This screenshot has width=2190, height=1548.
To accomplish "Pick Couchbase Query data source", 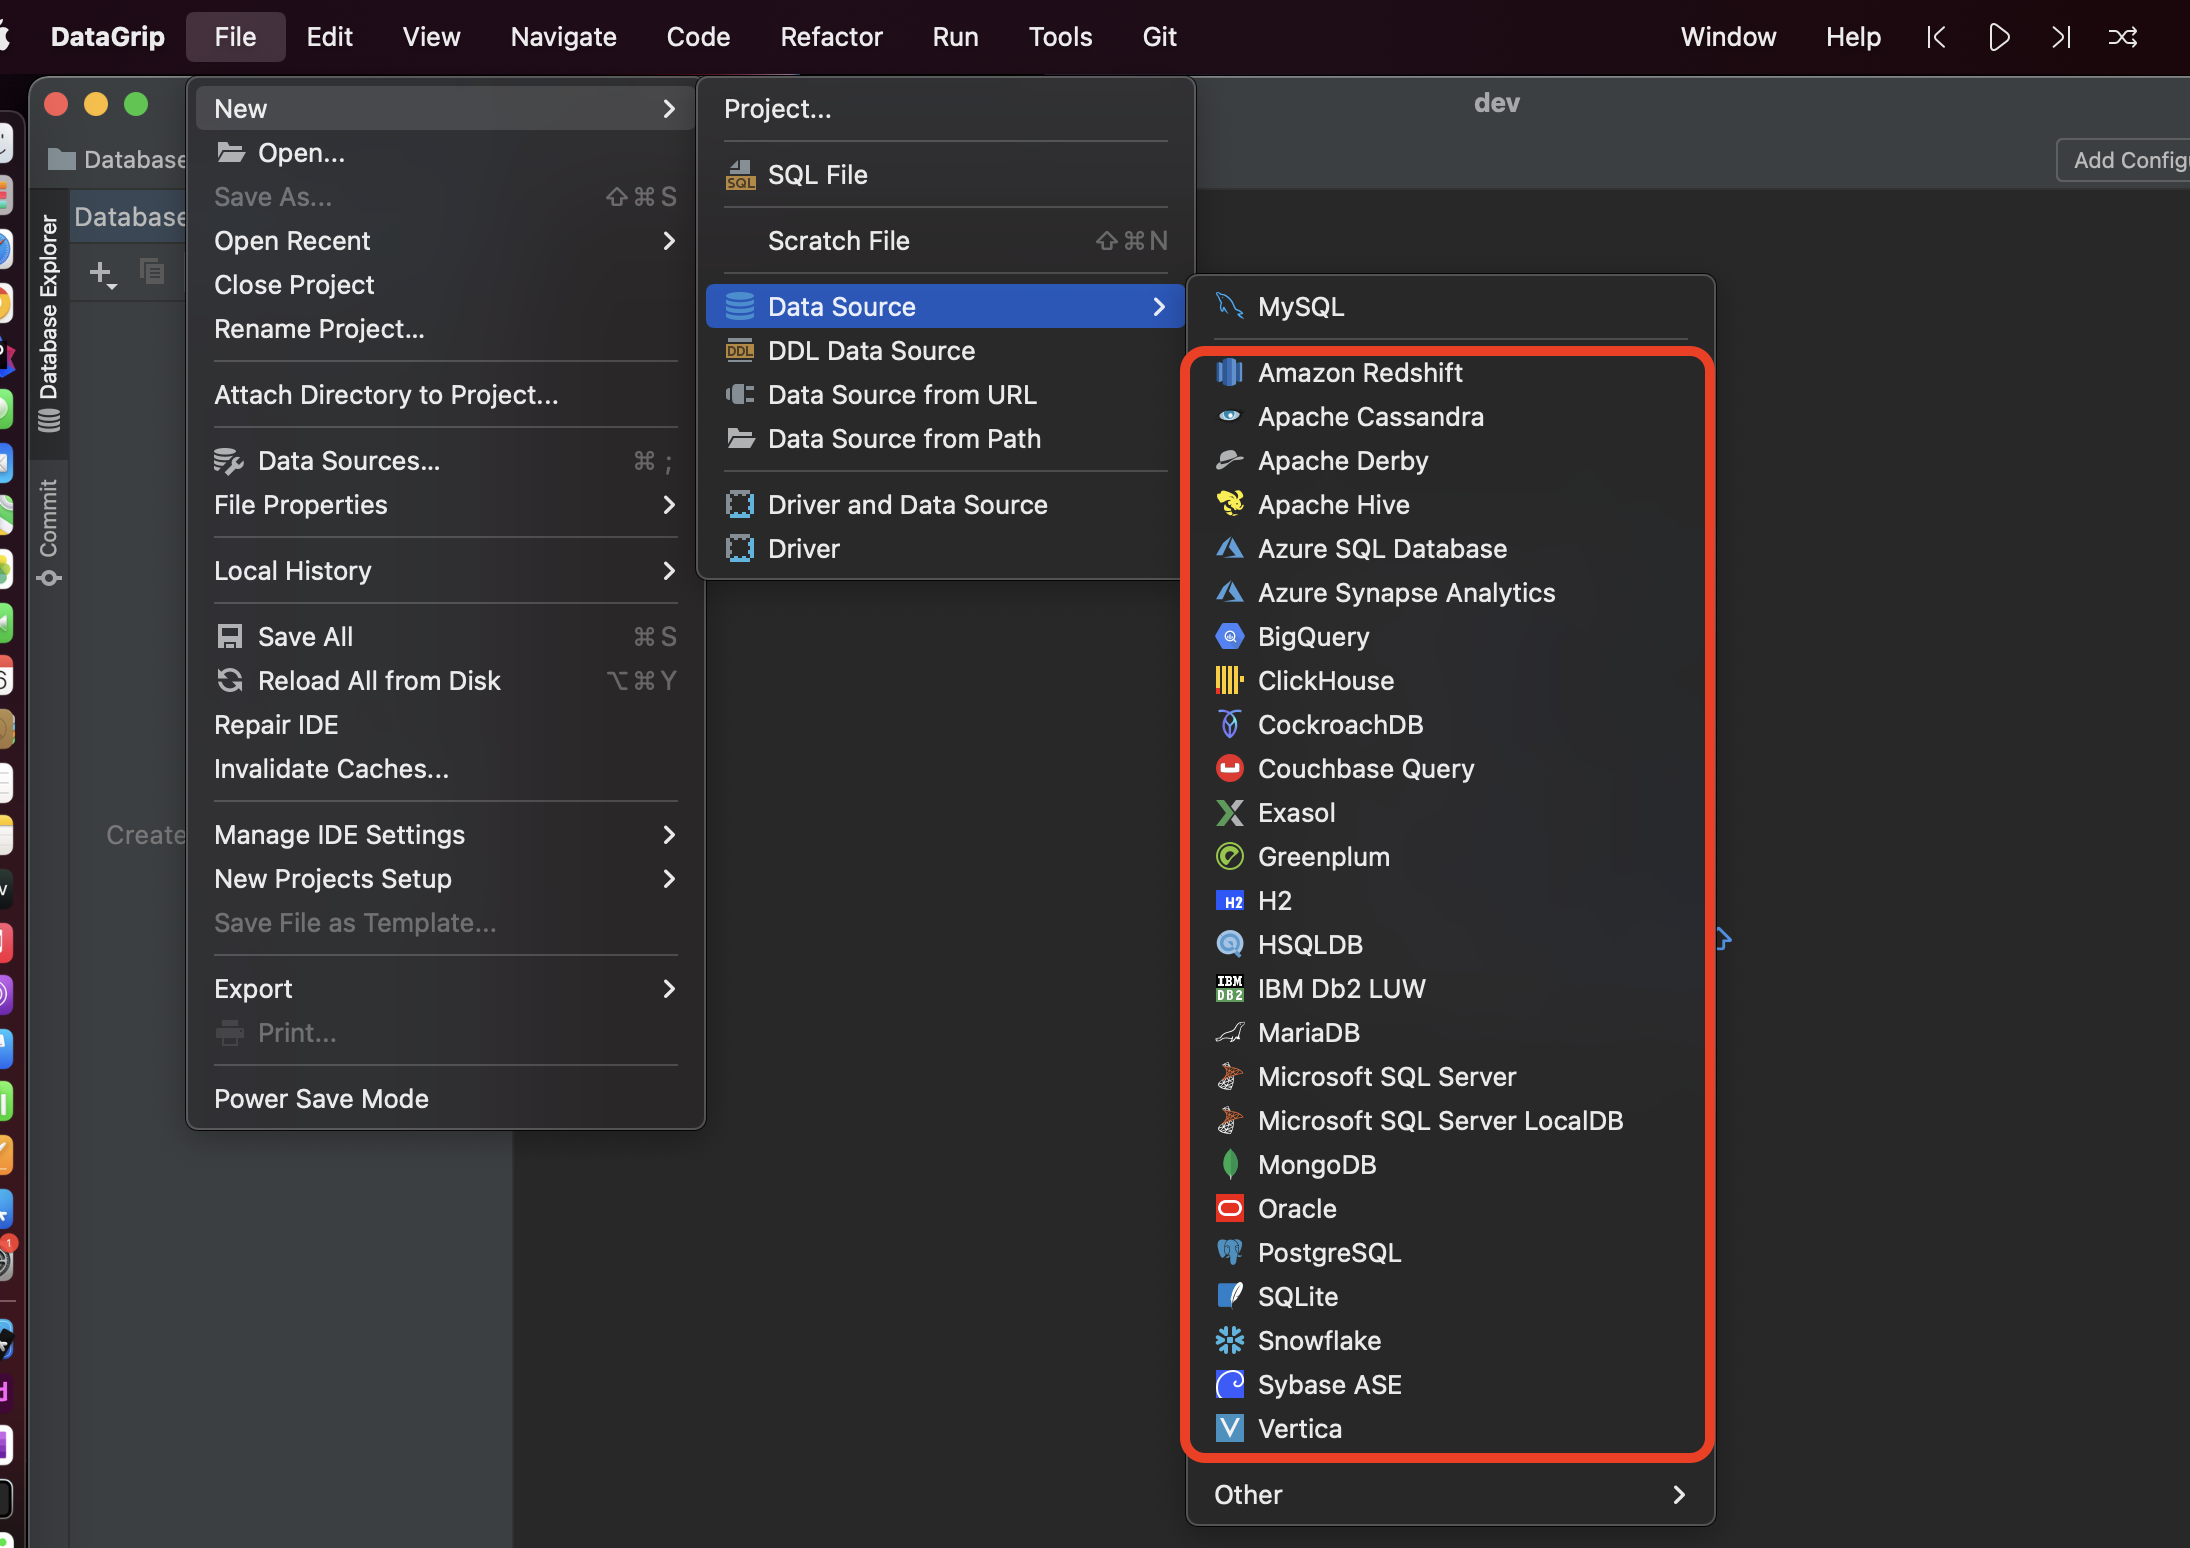I will click(1450, 769).
